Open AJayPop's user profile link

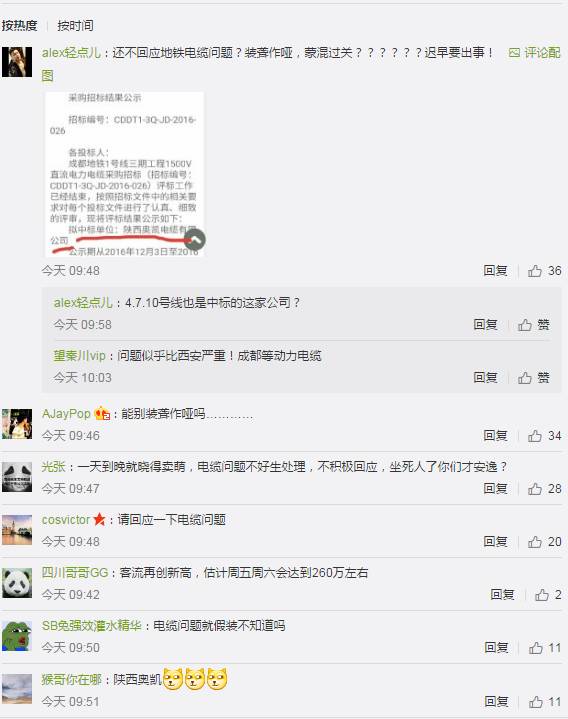(x=66, y=414)
